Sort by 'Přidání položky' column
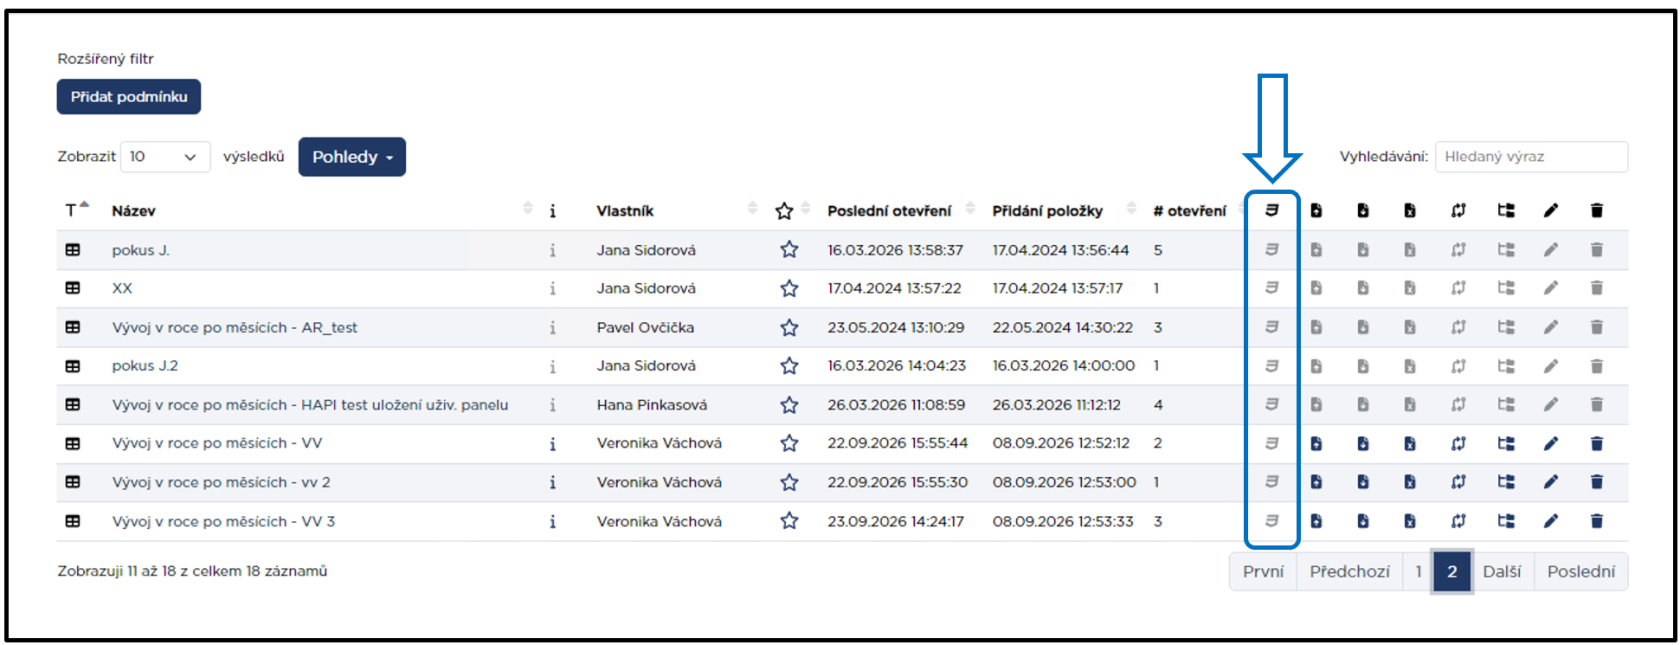Viewport: 1680px width, 645px height. click(1047, 211)
